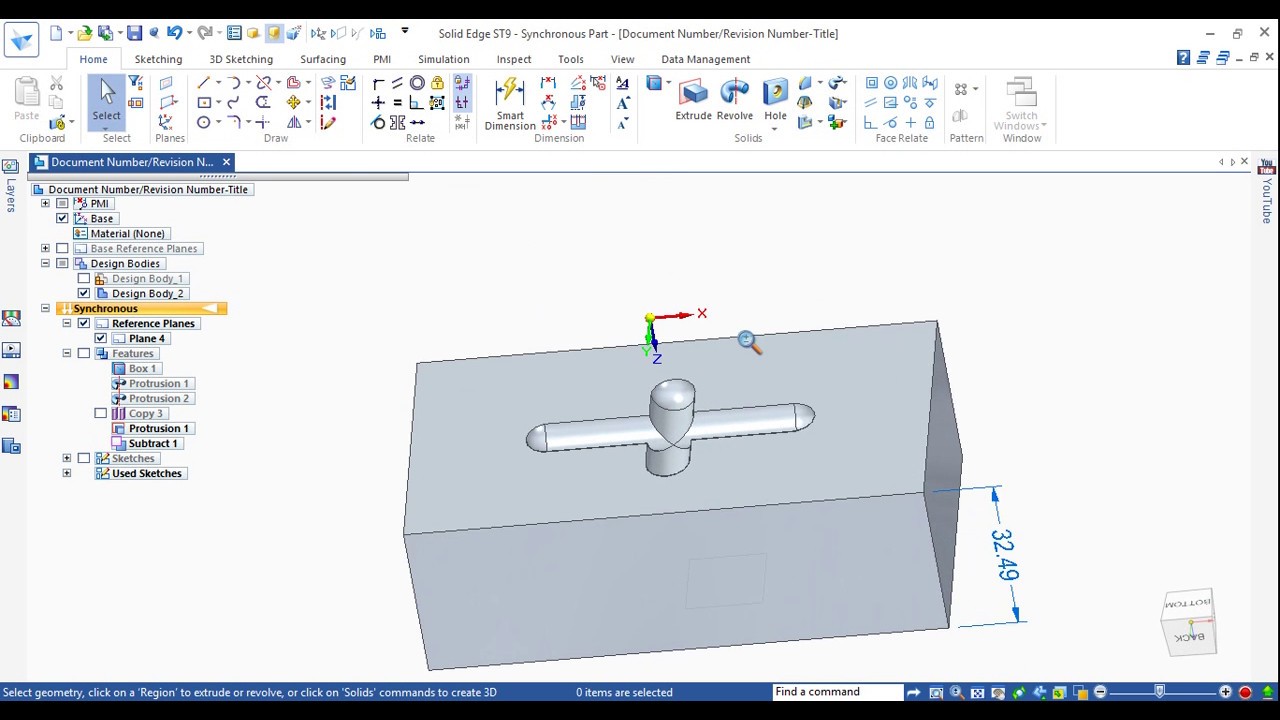
Task: Expand the PMI tree node
Action: point(45,203)
